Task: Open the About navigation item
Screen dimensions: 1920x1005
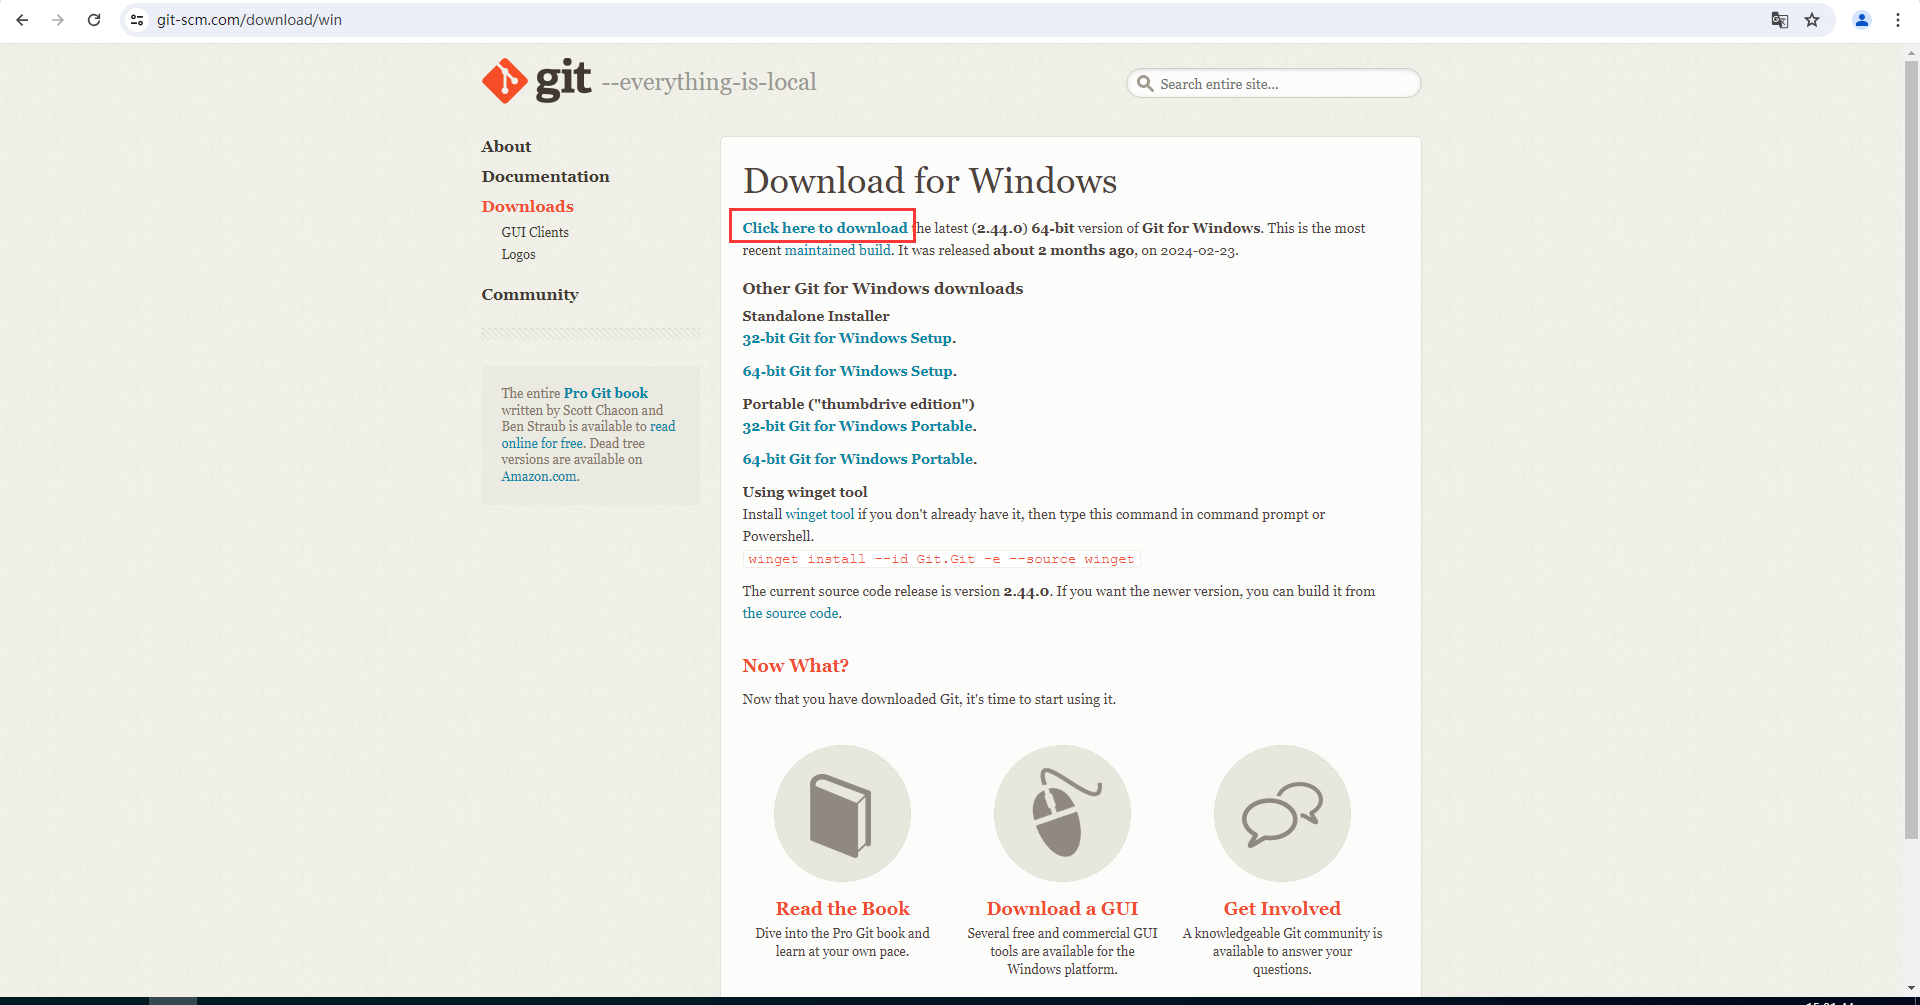Action: tap(506, 147)
